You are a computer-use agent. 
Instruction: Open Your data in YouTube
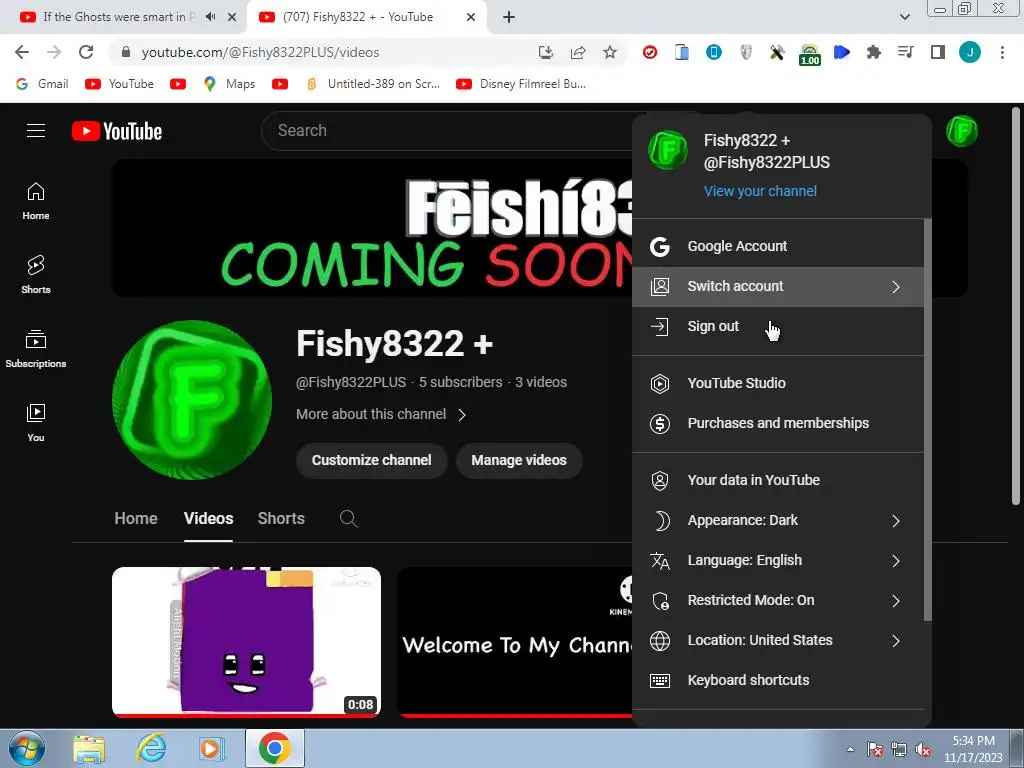coord(778,480)
